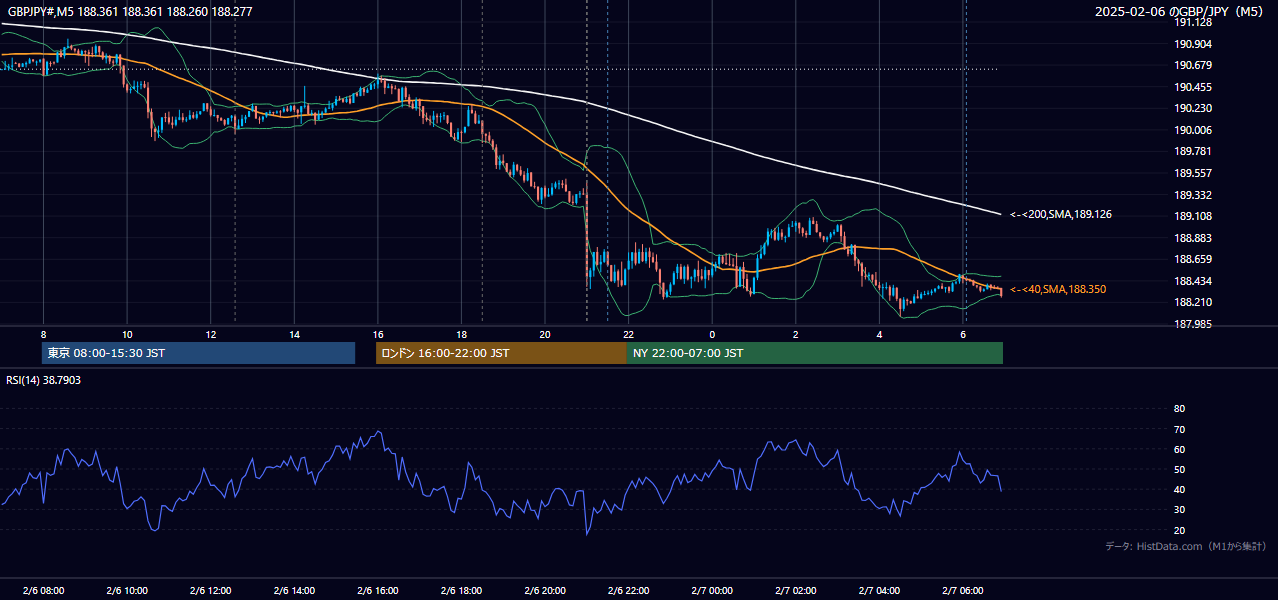Click price axis value 188.434

1194,281
